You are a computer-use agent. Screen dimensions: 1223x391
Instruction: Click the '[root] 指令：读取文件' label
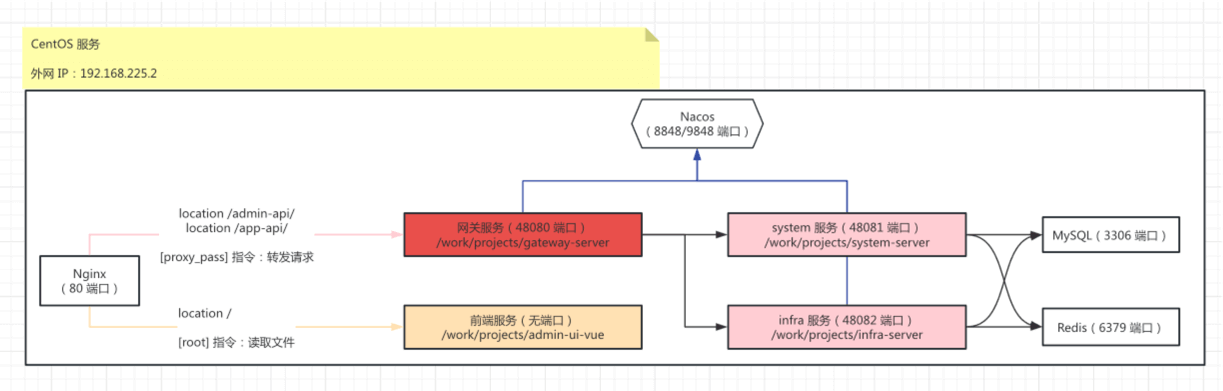(237, 342)
